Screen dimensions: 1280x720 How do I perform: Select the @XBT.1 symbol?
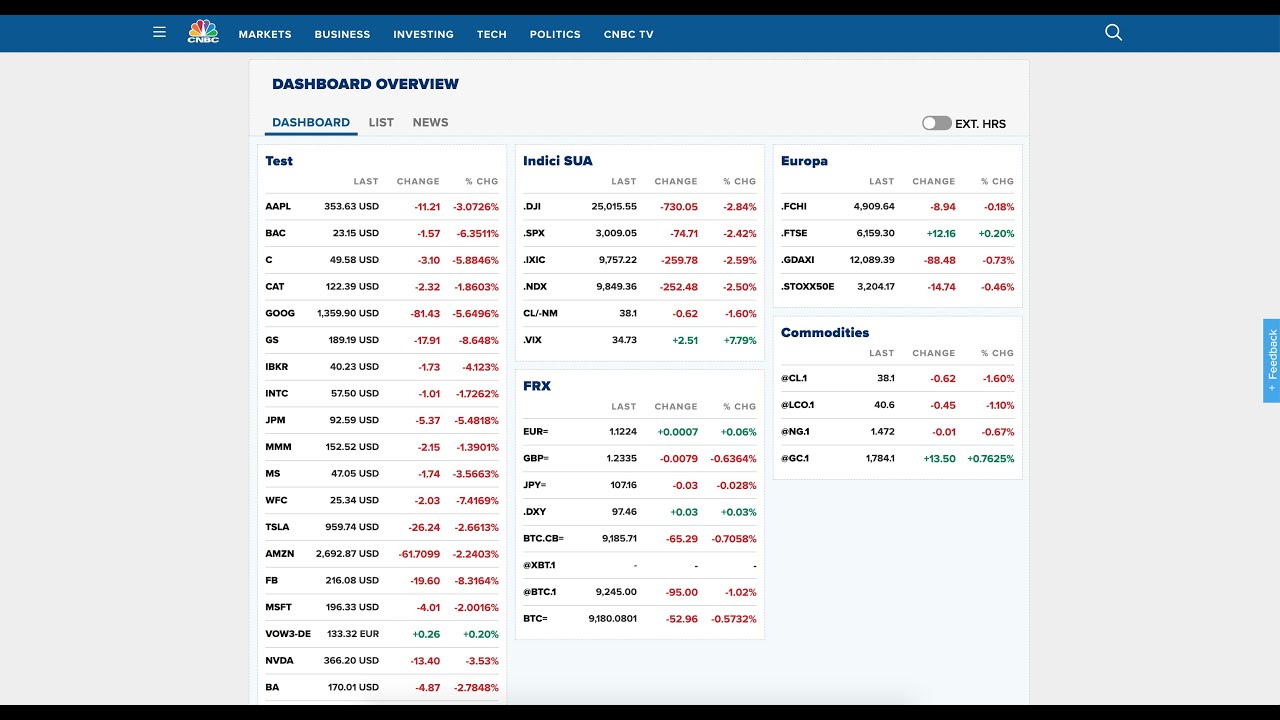[x=539, y=565]
